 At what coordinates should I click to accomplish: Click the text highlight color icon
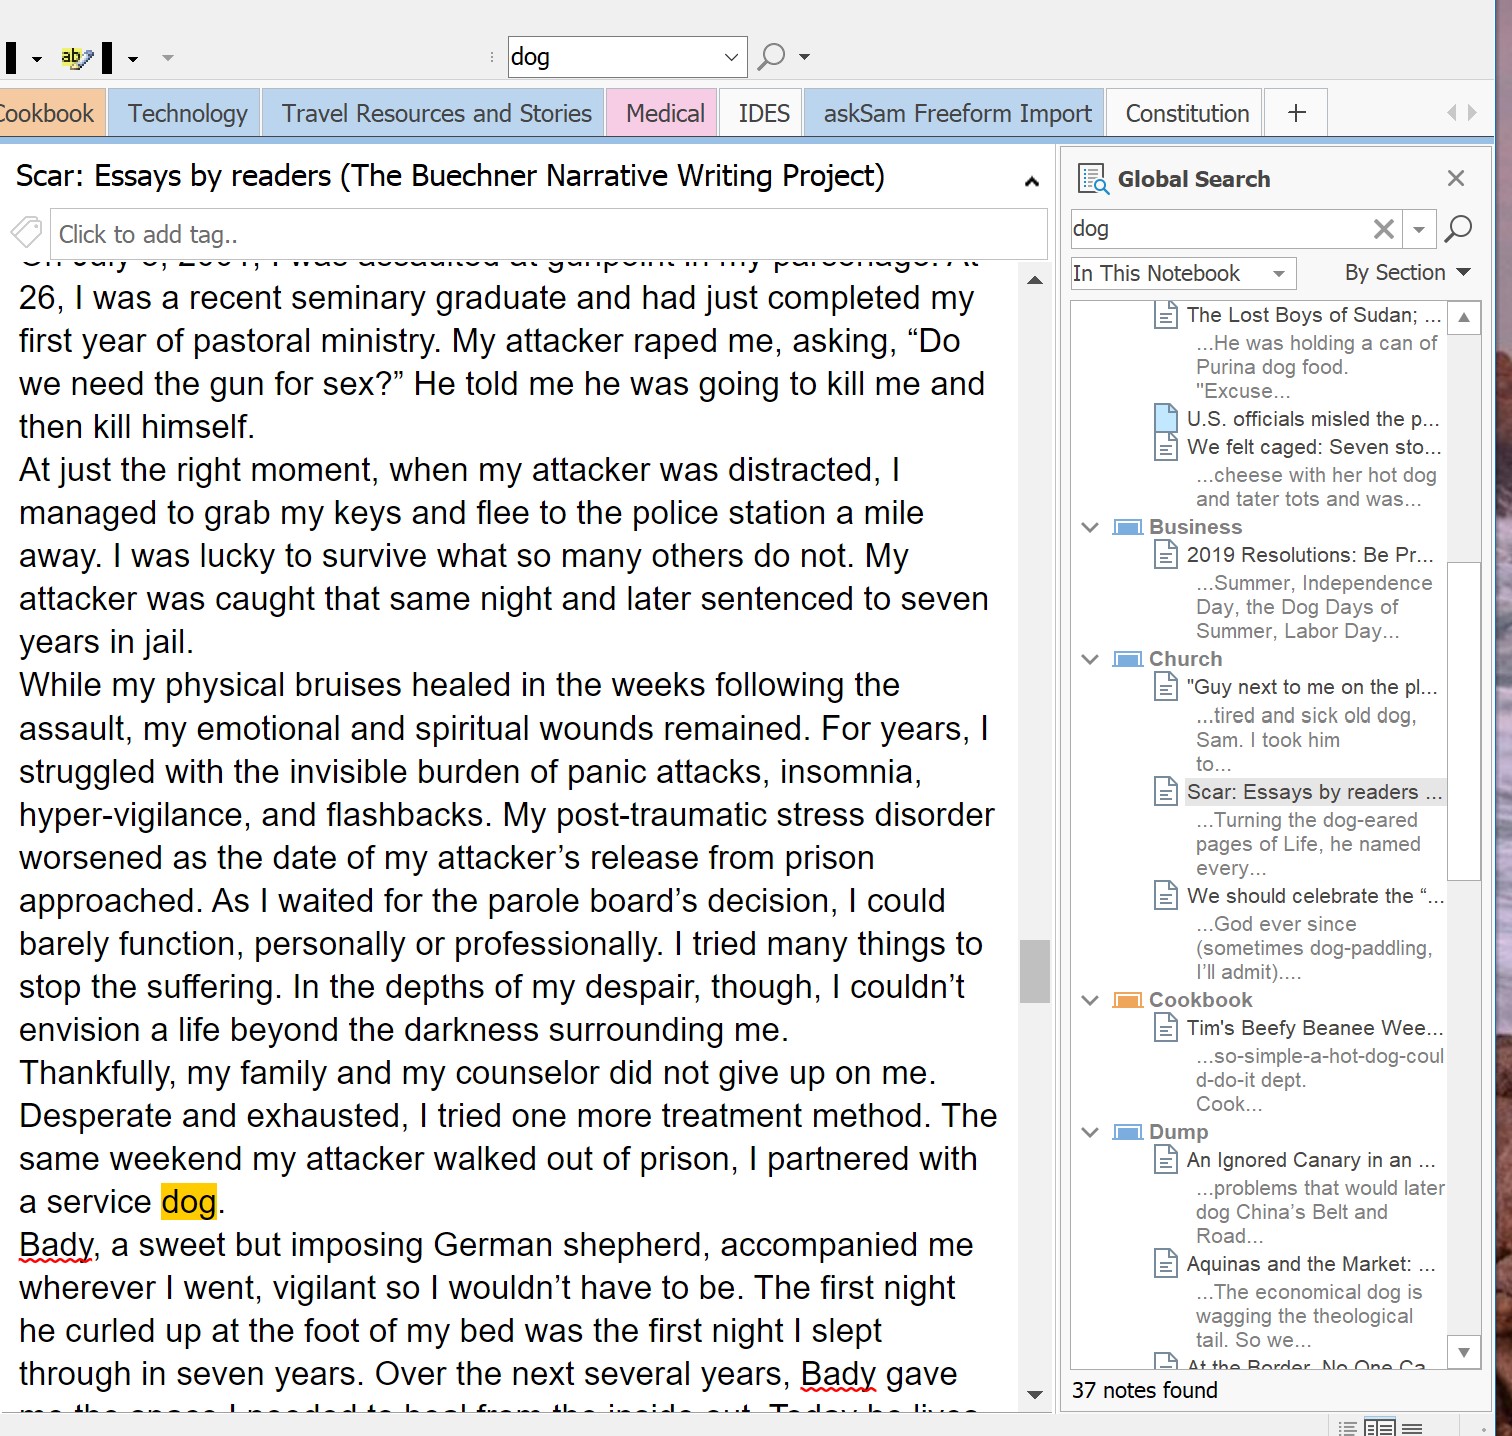click(x=76, y=58)
